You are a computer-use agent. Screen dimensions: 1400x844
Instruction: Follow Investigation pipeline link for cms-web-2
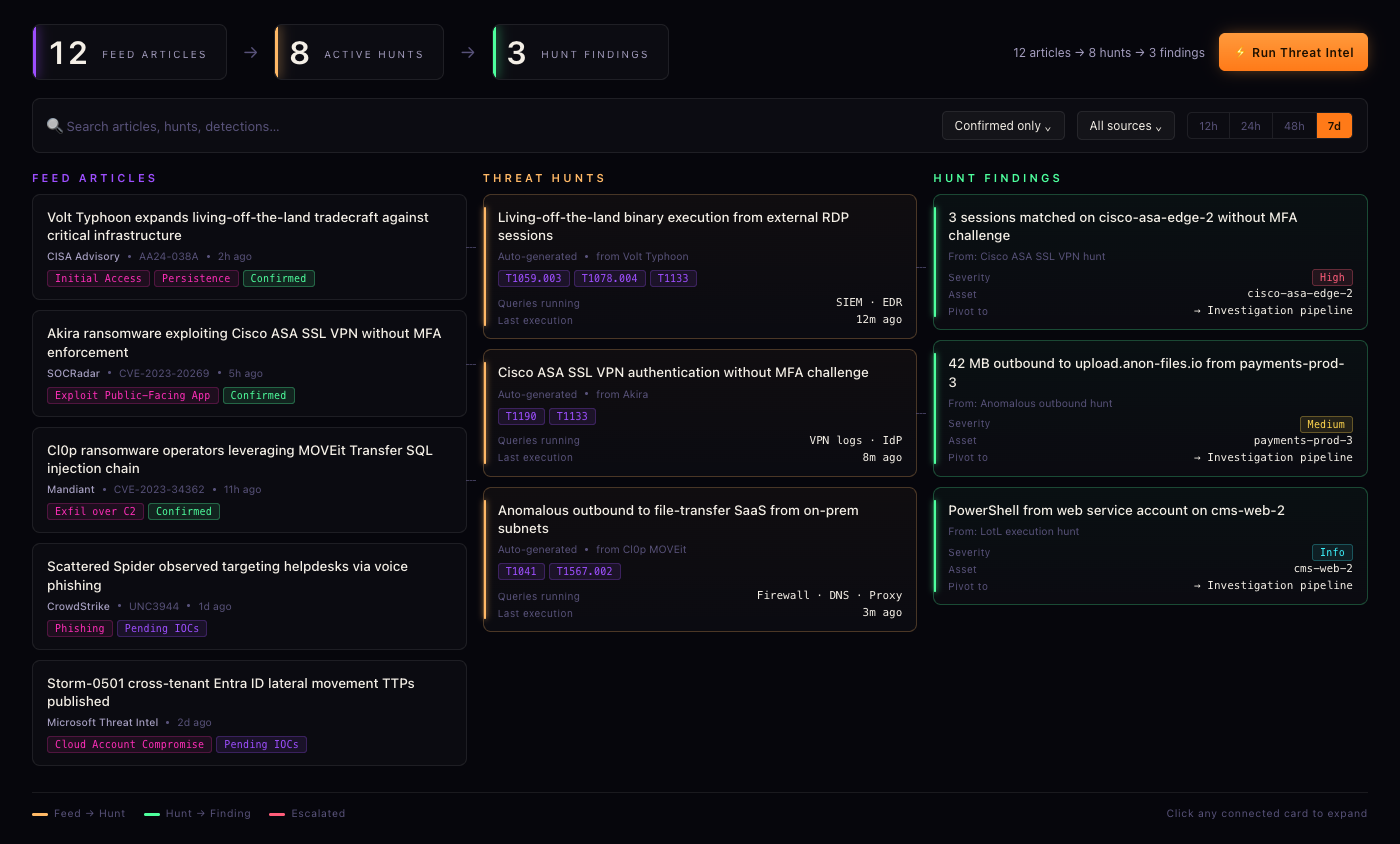(x=1273, y=585)
